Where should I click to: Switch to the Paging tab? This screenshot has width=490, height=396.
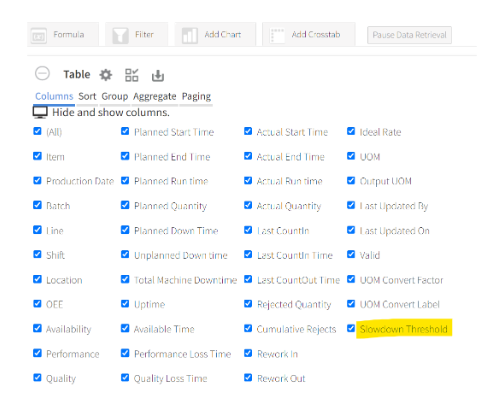pyautogui.click(x=196, y=97)
